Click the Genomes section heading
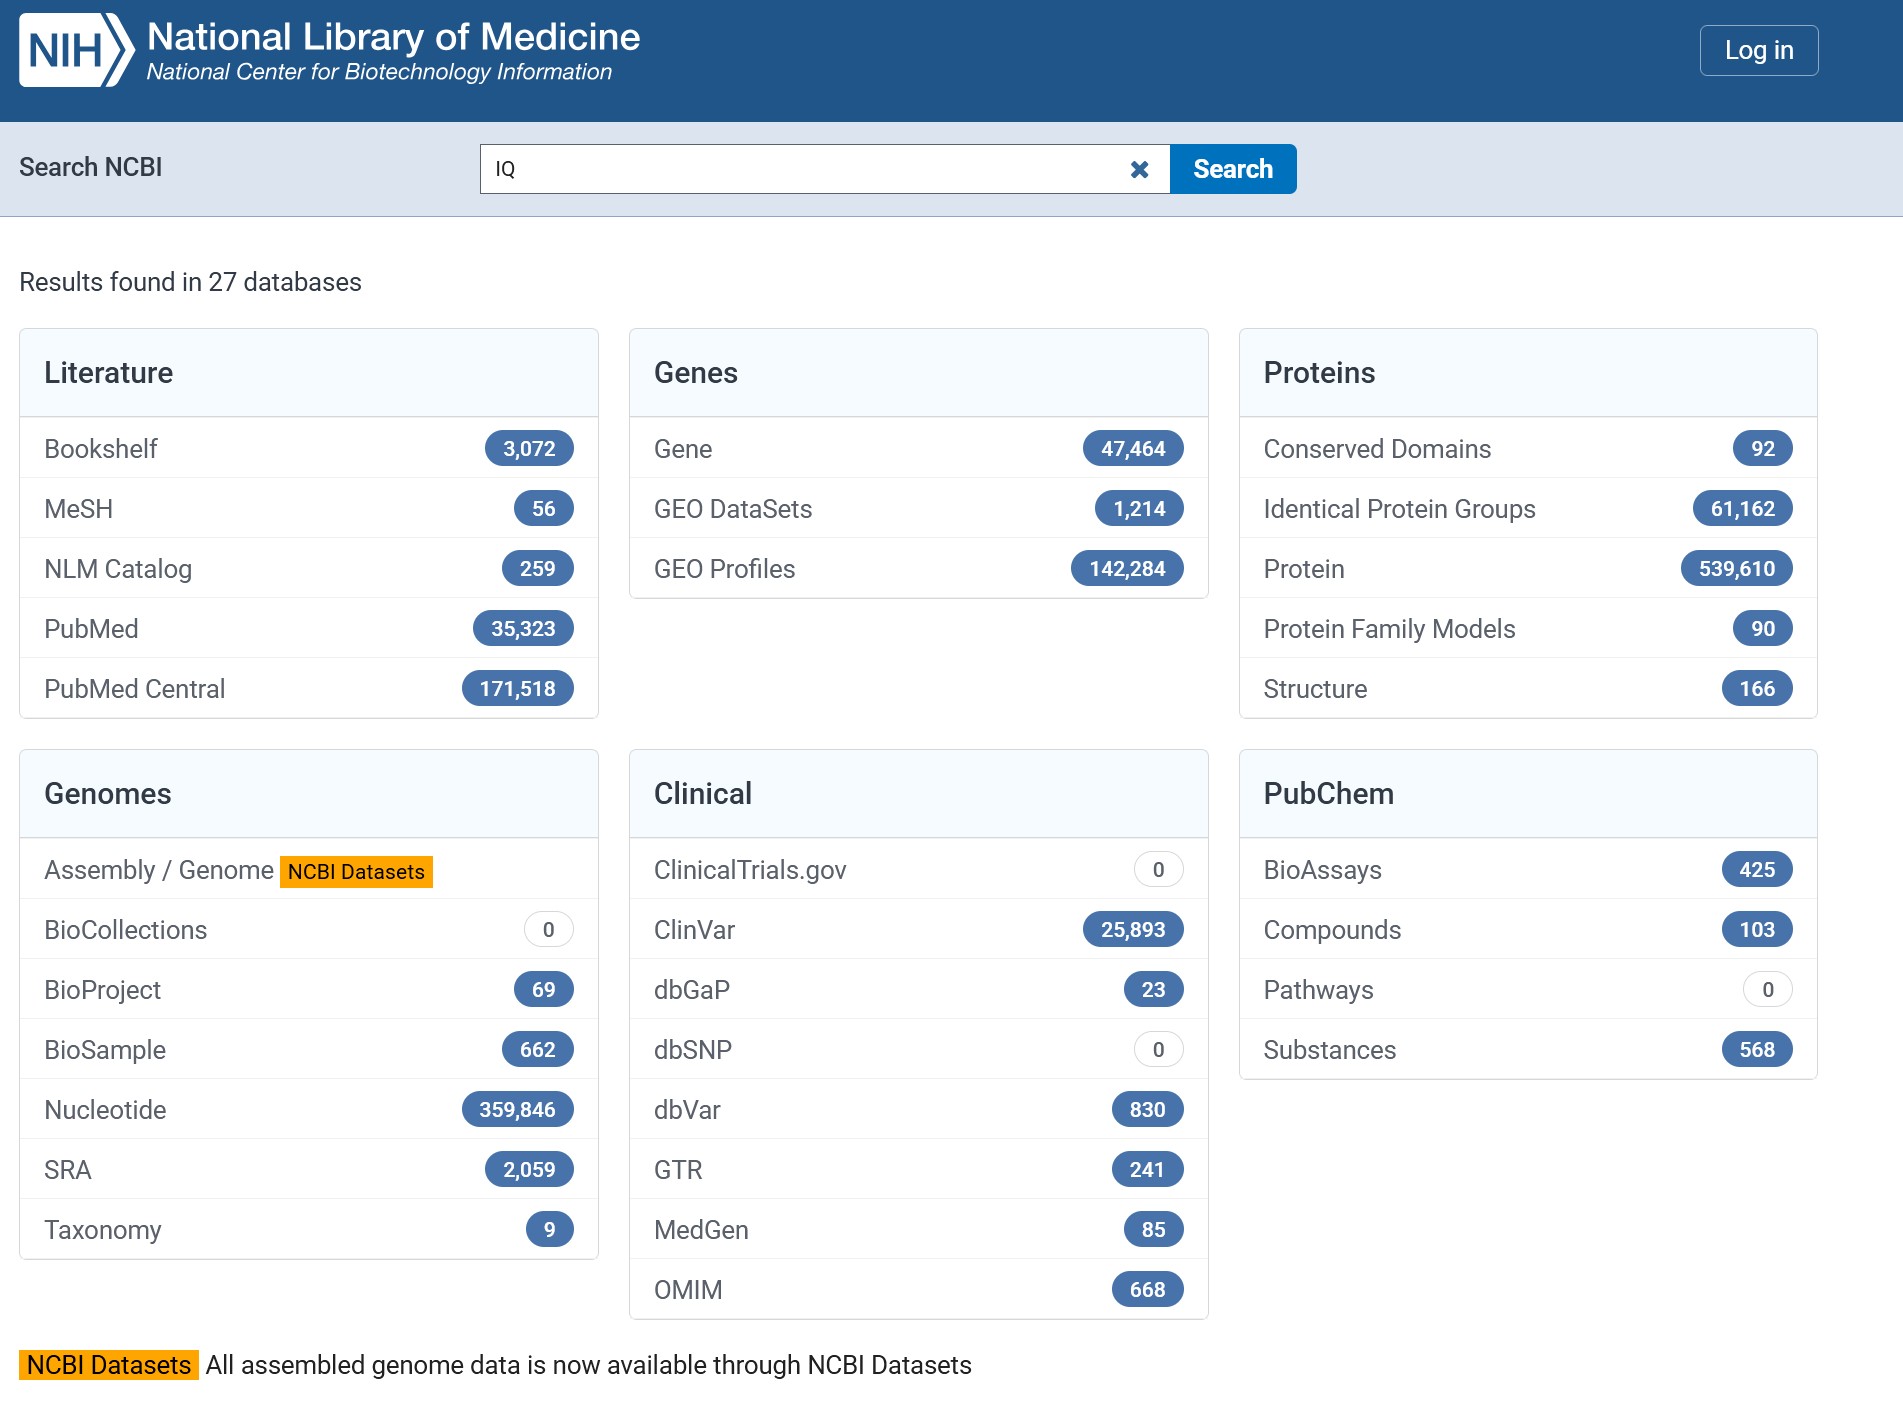The image size is (1903, 1426). 107,794
